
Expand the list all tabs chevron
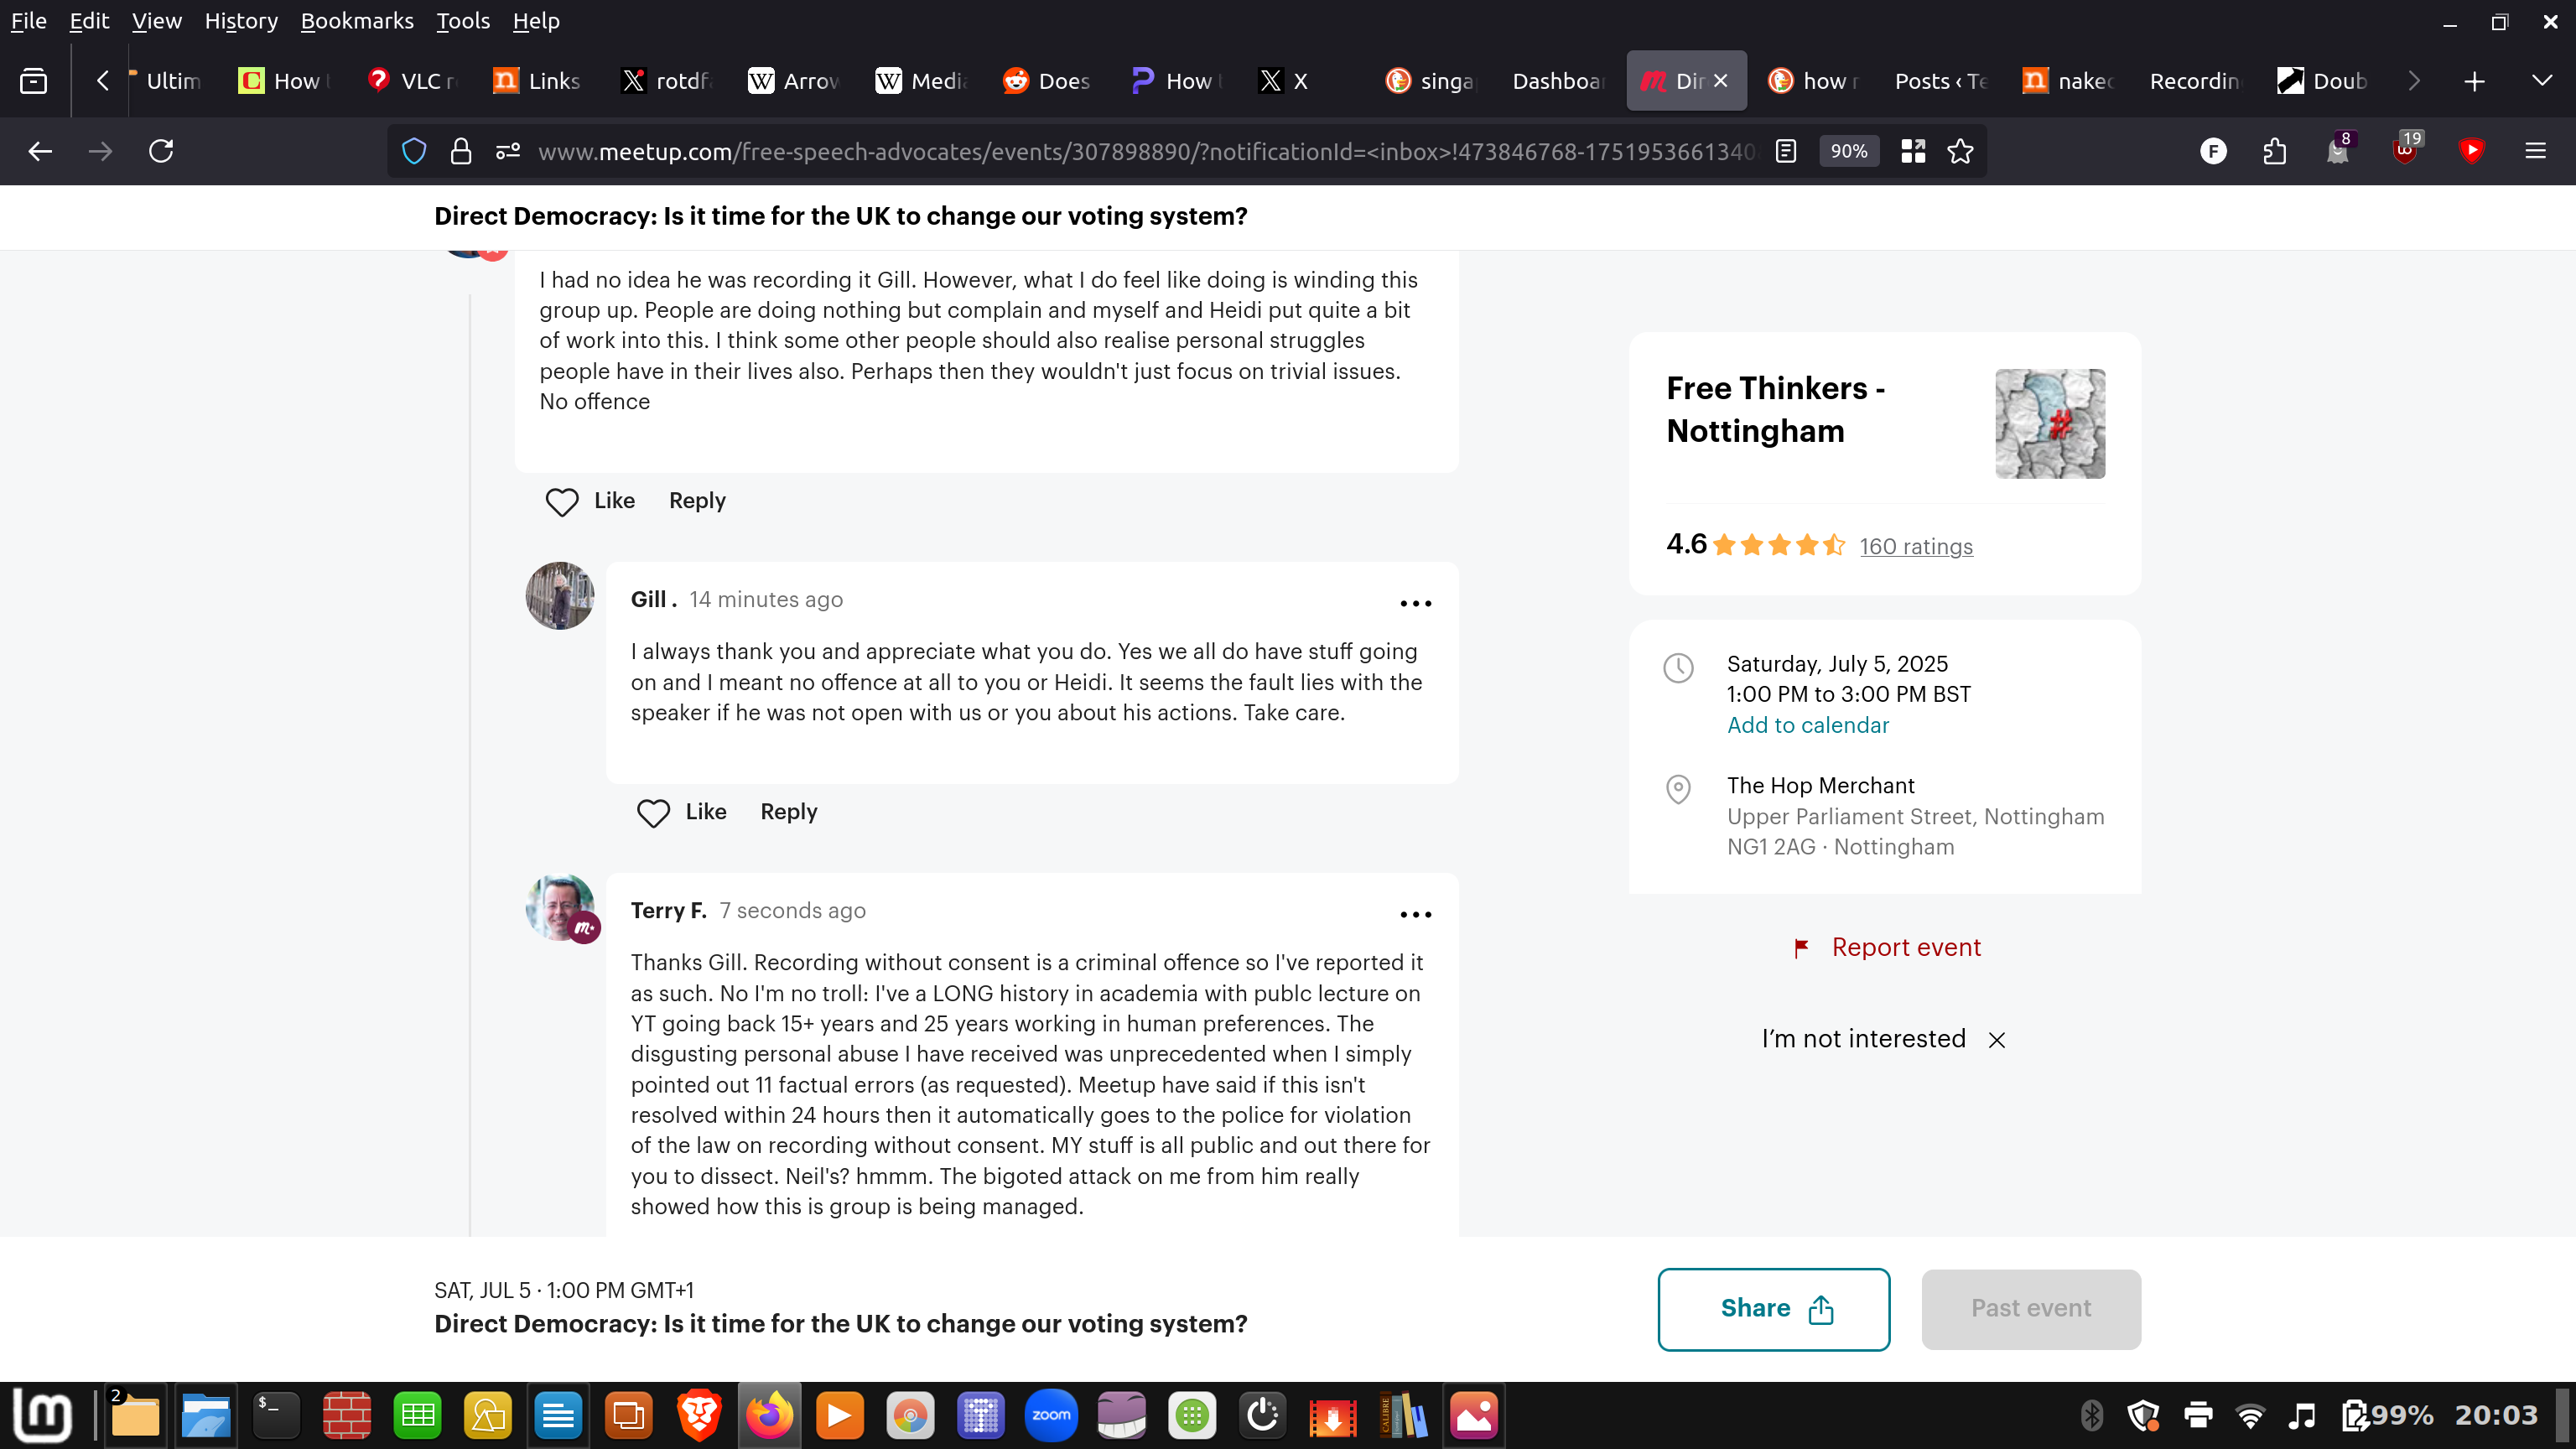pos(2541,80)
